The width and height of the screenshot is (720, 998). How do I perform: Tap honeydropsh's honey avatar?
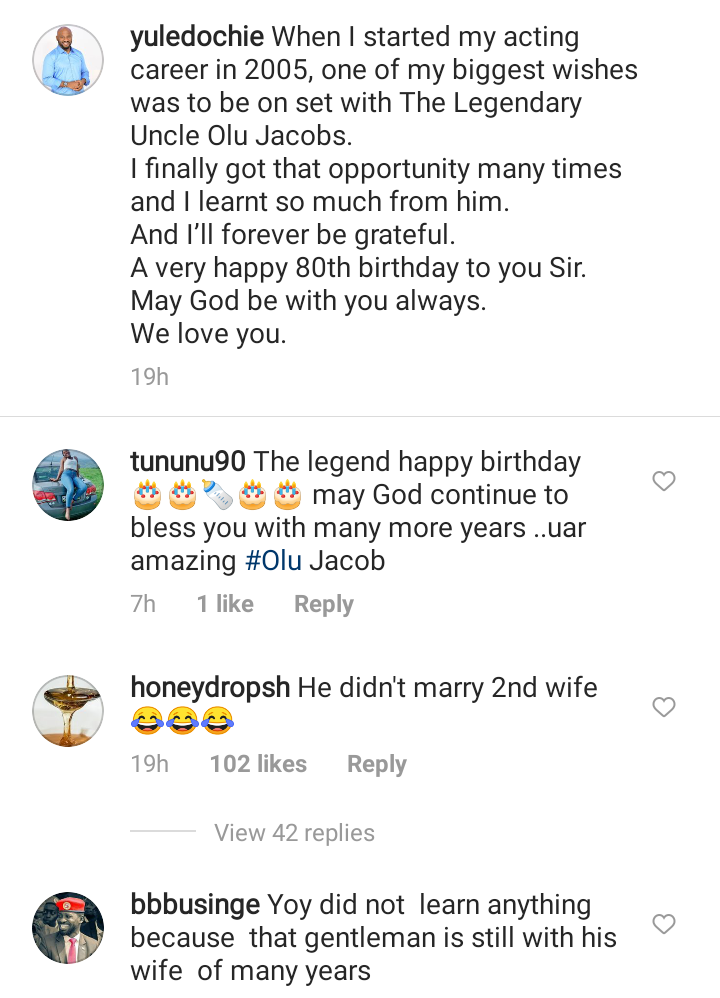pos(68,711)
